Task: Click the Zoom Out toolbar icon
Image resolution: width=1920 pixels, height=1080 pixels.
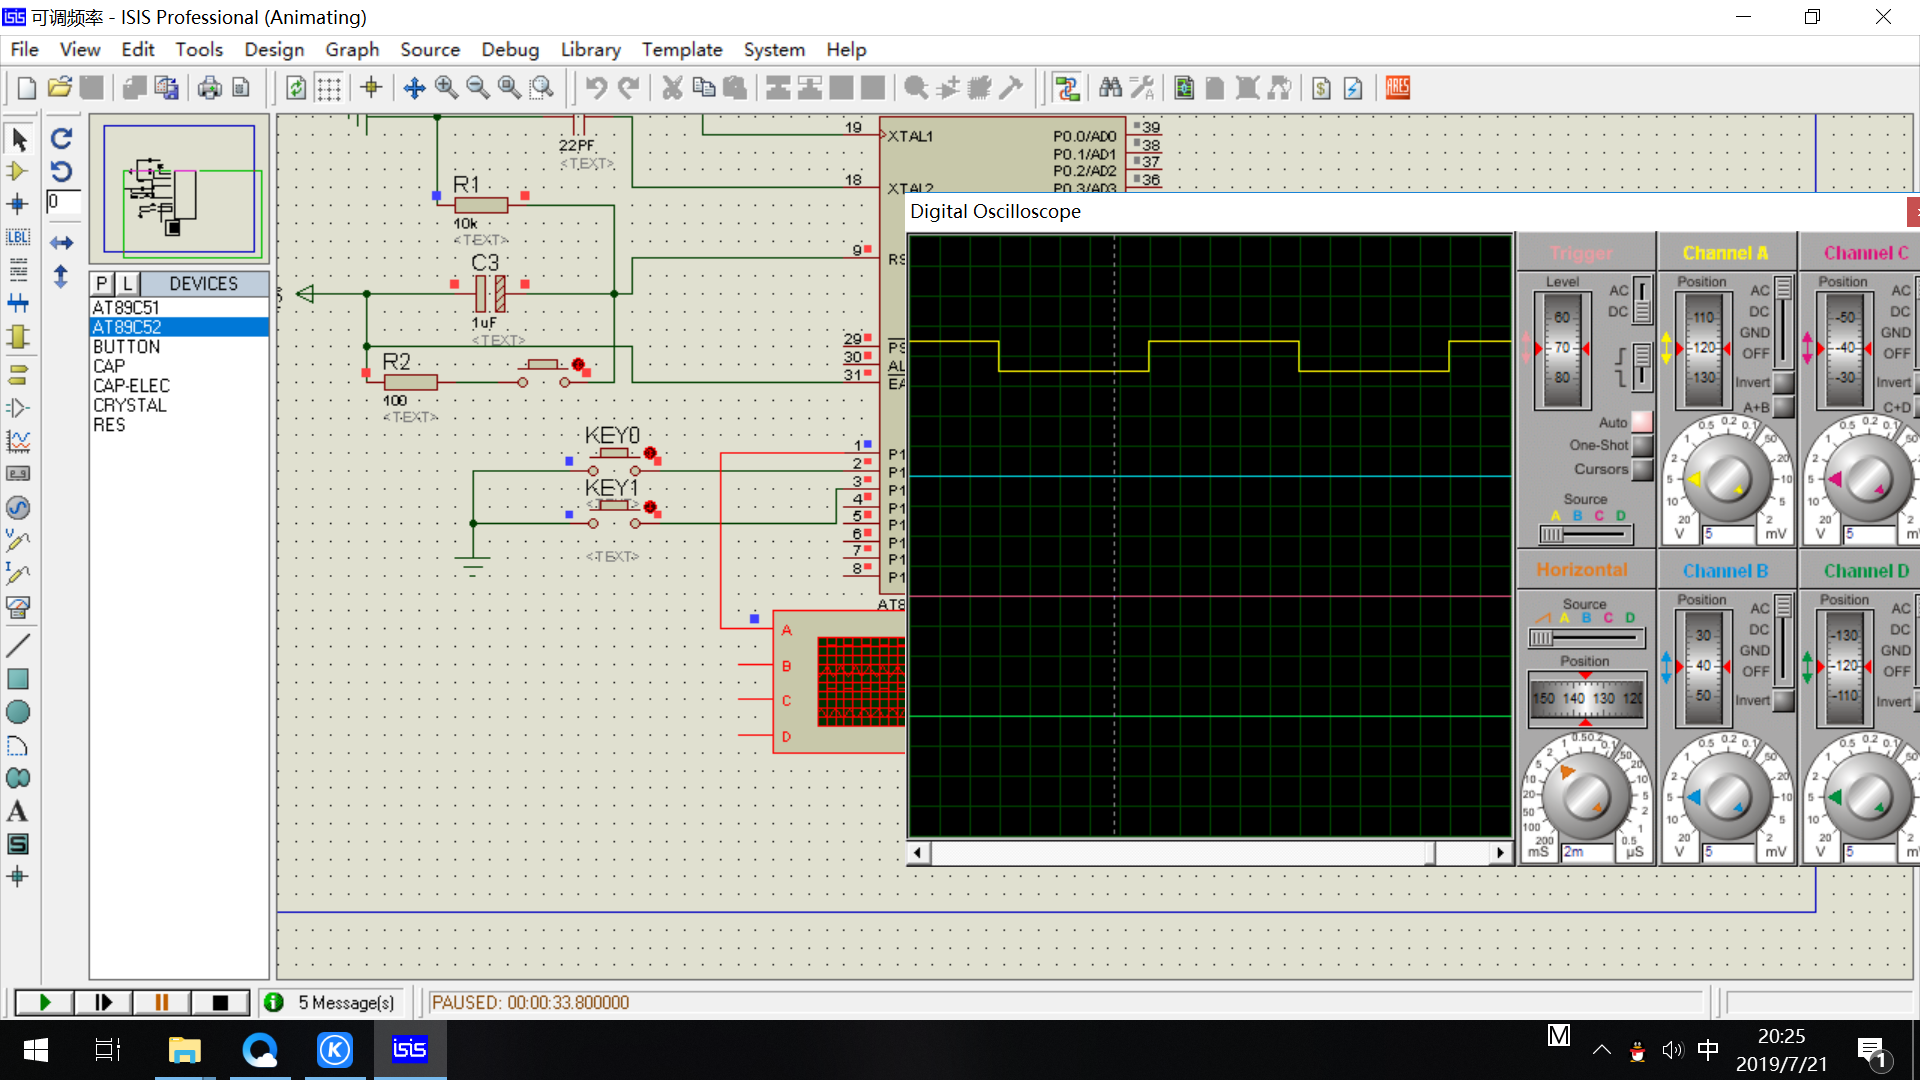Action: [478, 88]
